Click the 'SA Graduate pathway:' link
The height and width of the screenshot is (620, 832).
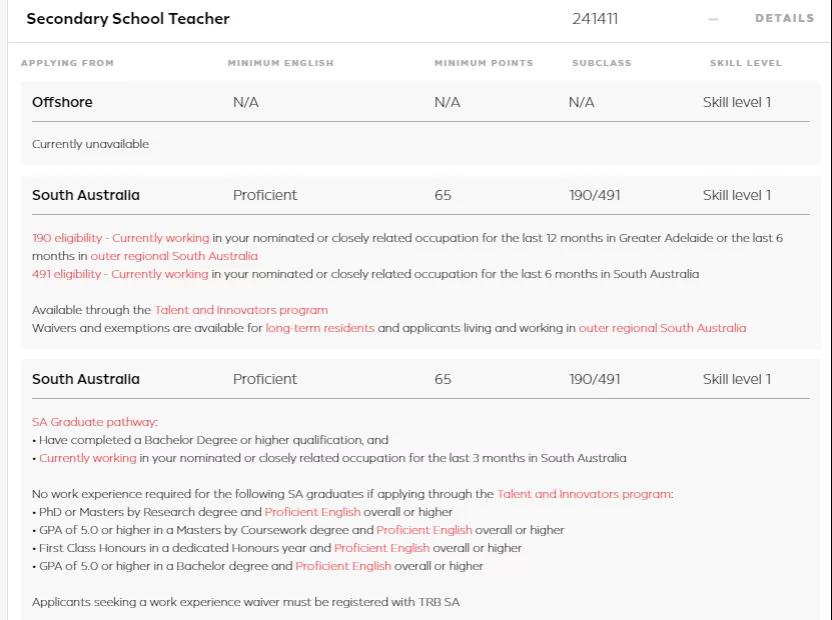(x=95, y=422)
